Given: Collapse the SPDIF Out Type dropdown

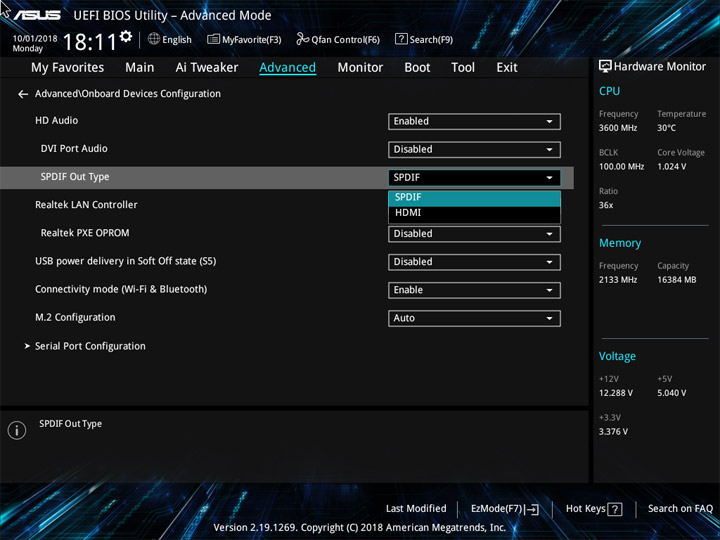Looking at the screenshot, I should click(474, 178).
